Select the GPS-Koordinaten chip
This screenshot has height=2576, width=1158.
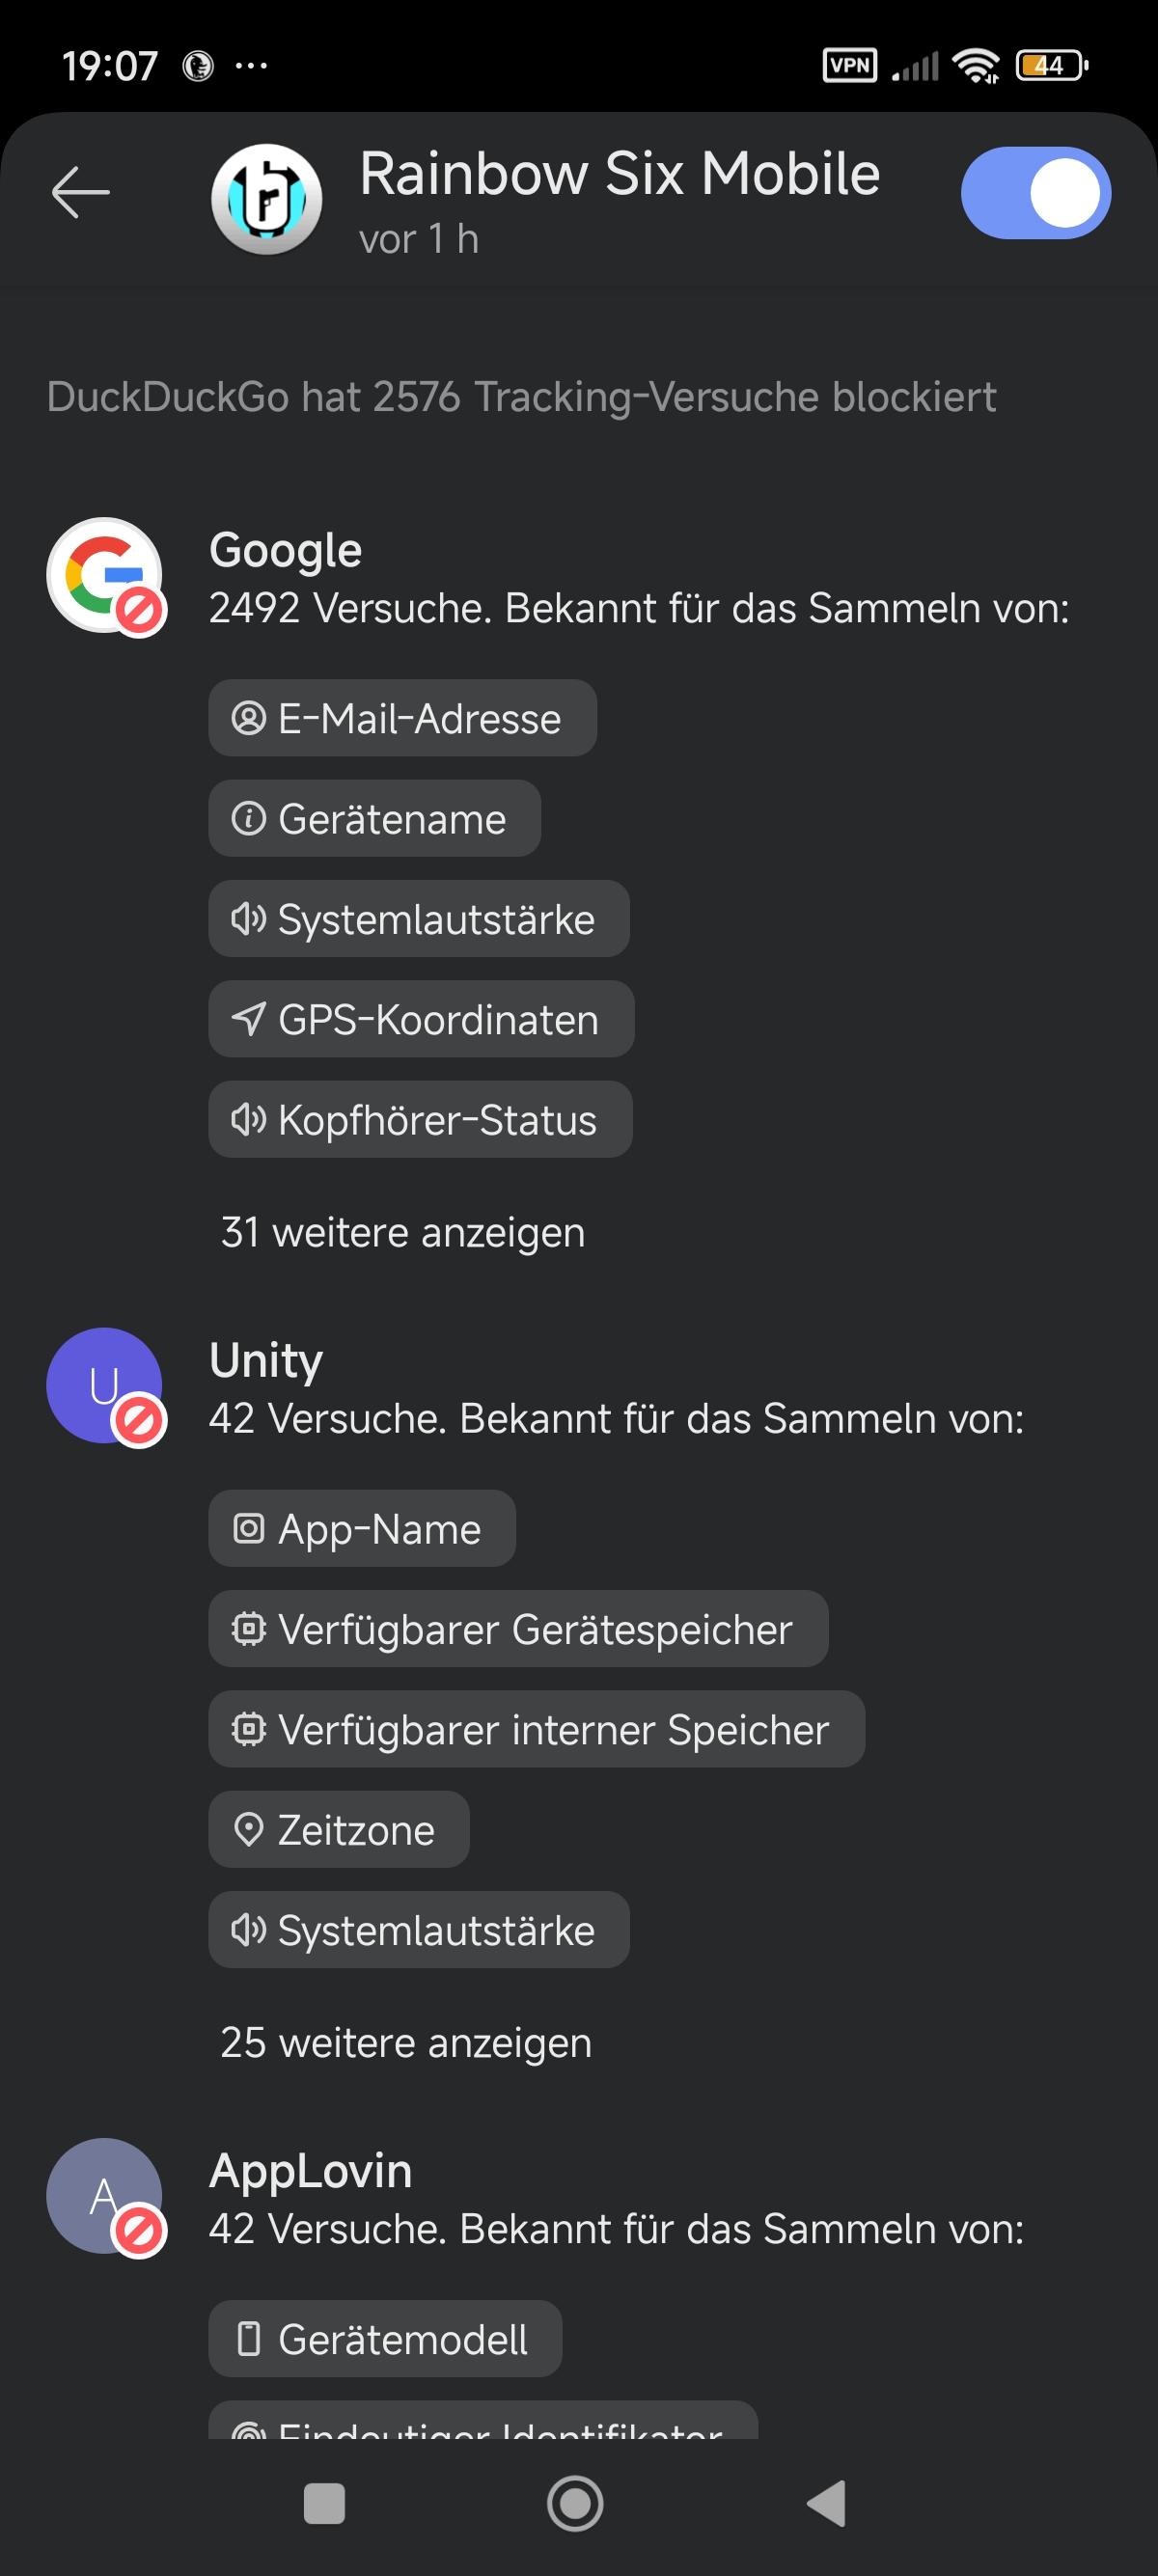421,1019
